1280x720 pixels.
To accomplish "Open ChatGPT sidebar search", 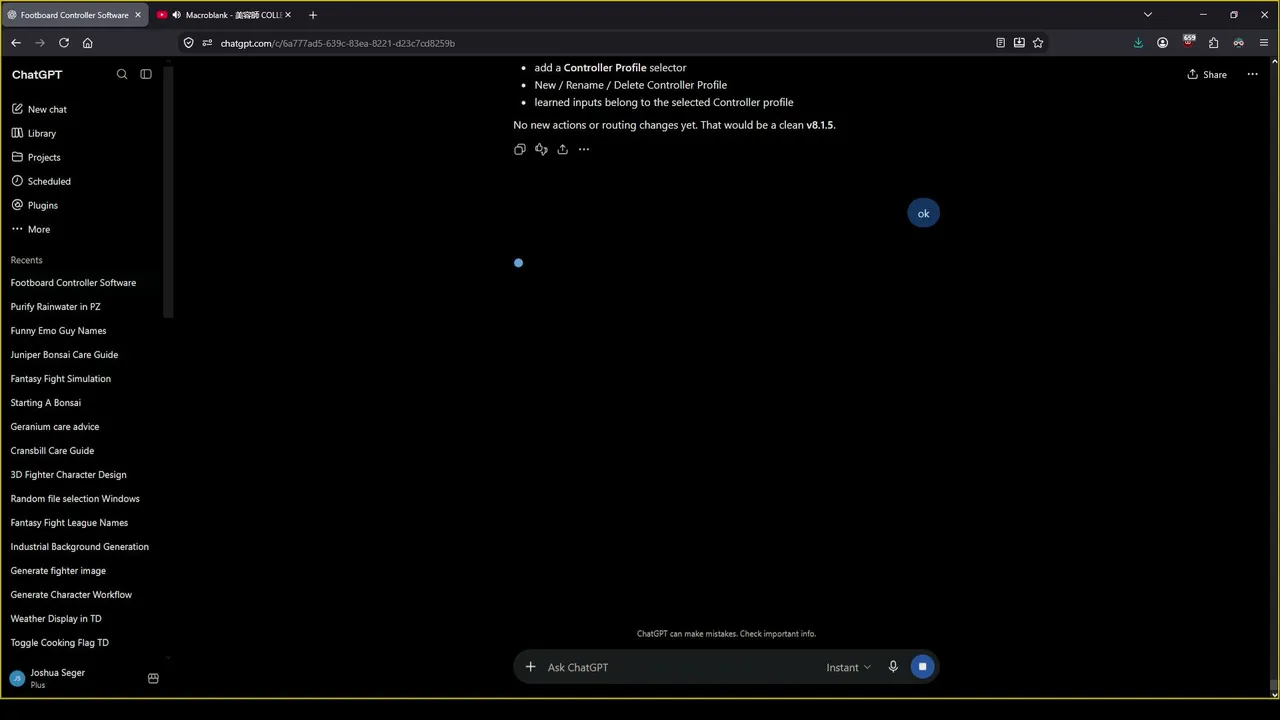I will click(122, 74).
